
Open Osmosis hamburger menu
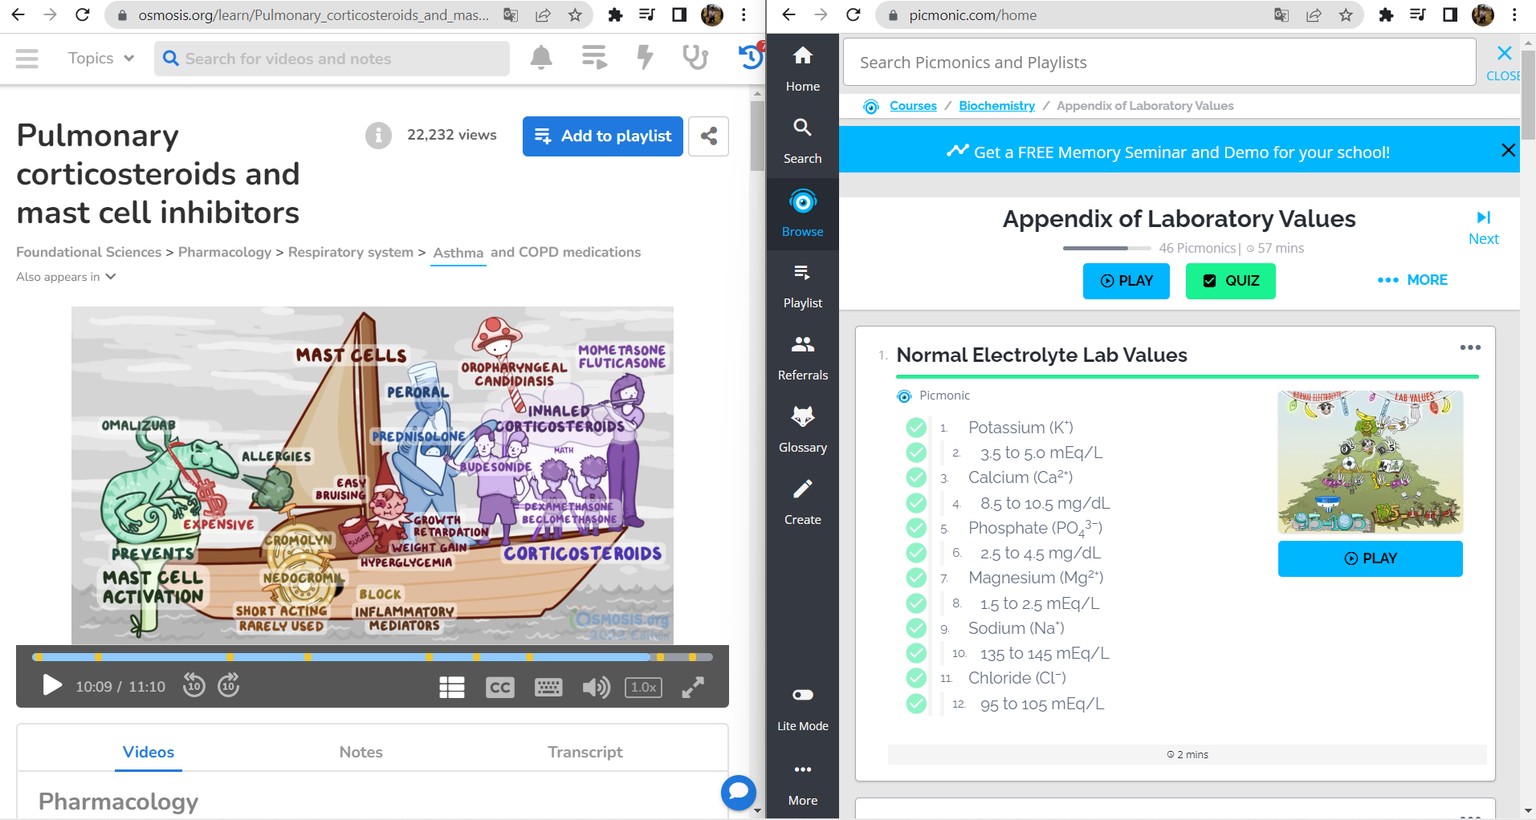[x=27, y=59]
